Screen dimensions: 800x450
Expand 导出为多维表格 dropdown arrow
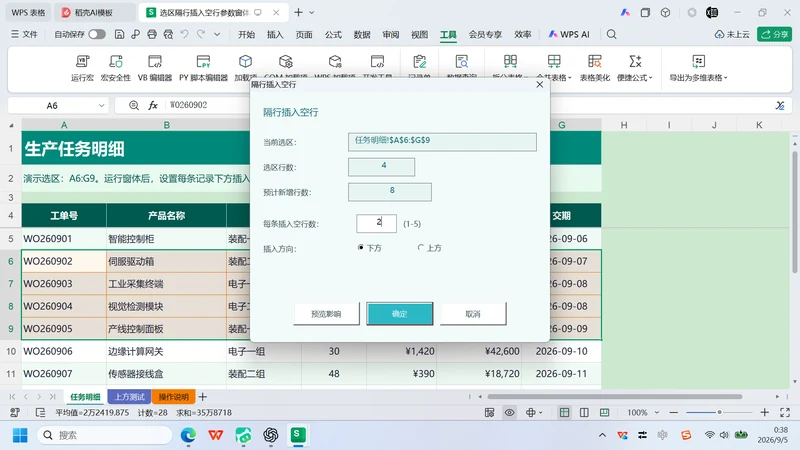[x=726, y=78]
